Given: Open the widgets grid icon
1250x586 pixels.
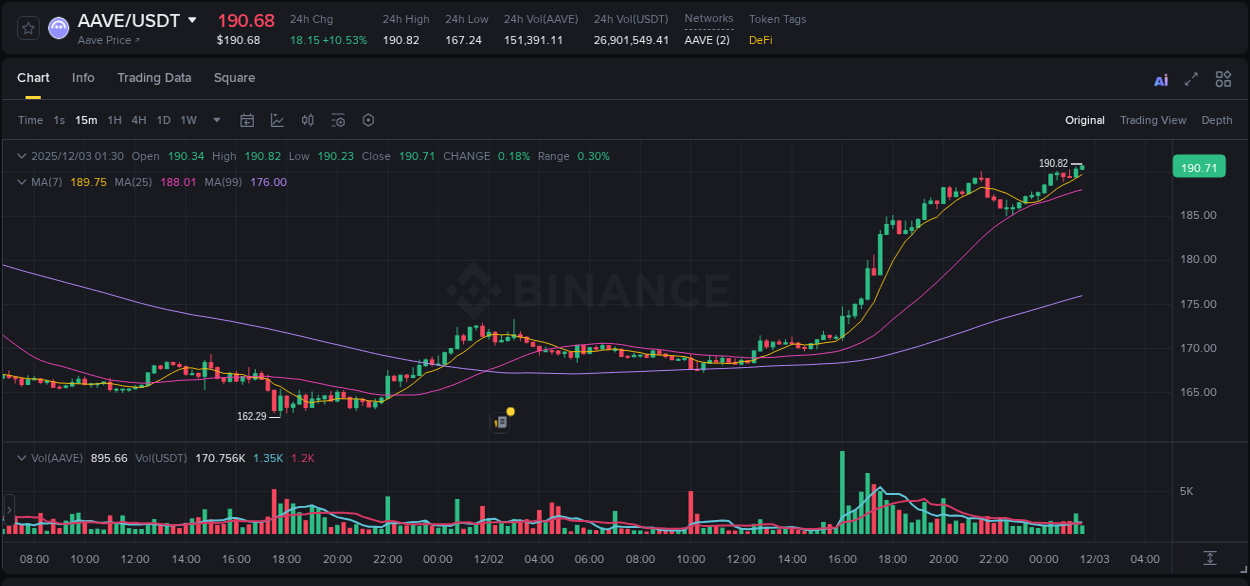Looking at the screenshot, I should [1223, 78].
